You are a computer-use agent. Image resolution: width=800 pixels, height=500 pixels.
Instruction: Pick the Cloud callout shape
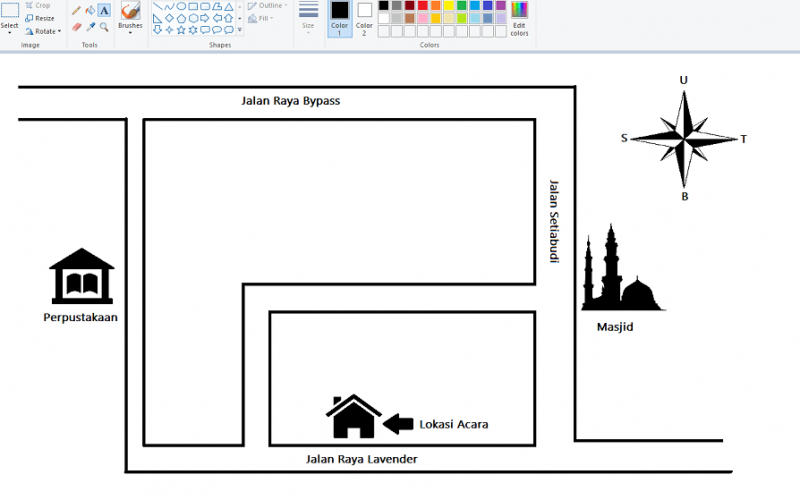[x=229, y=30]
